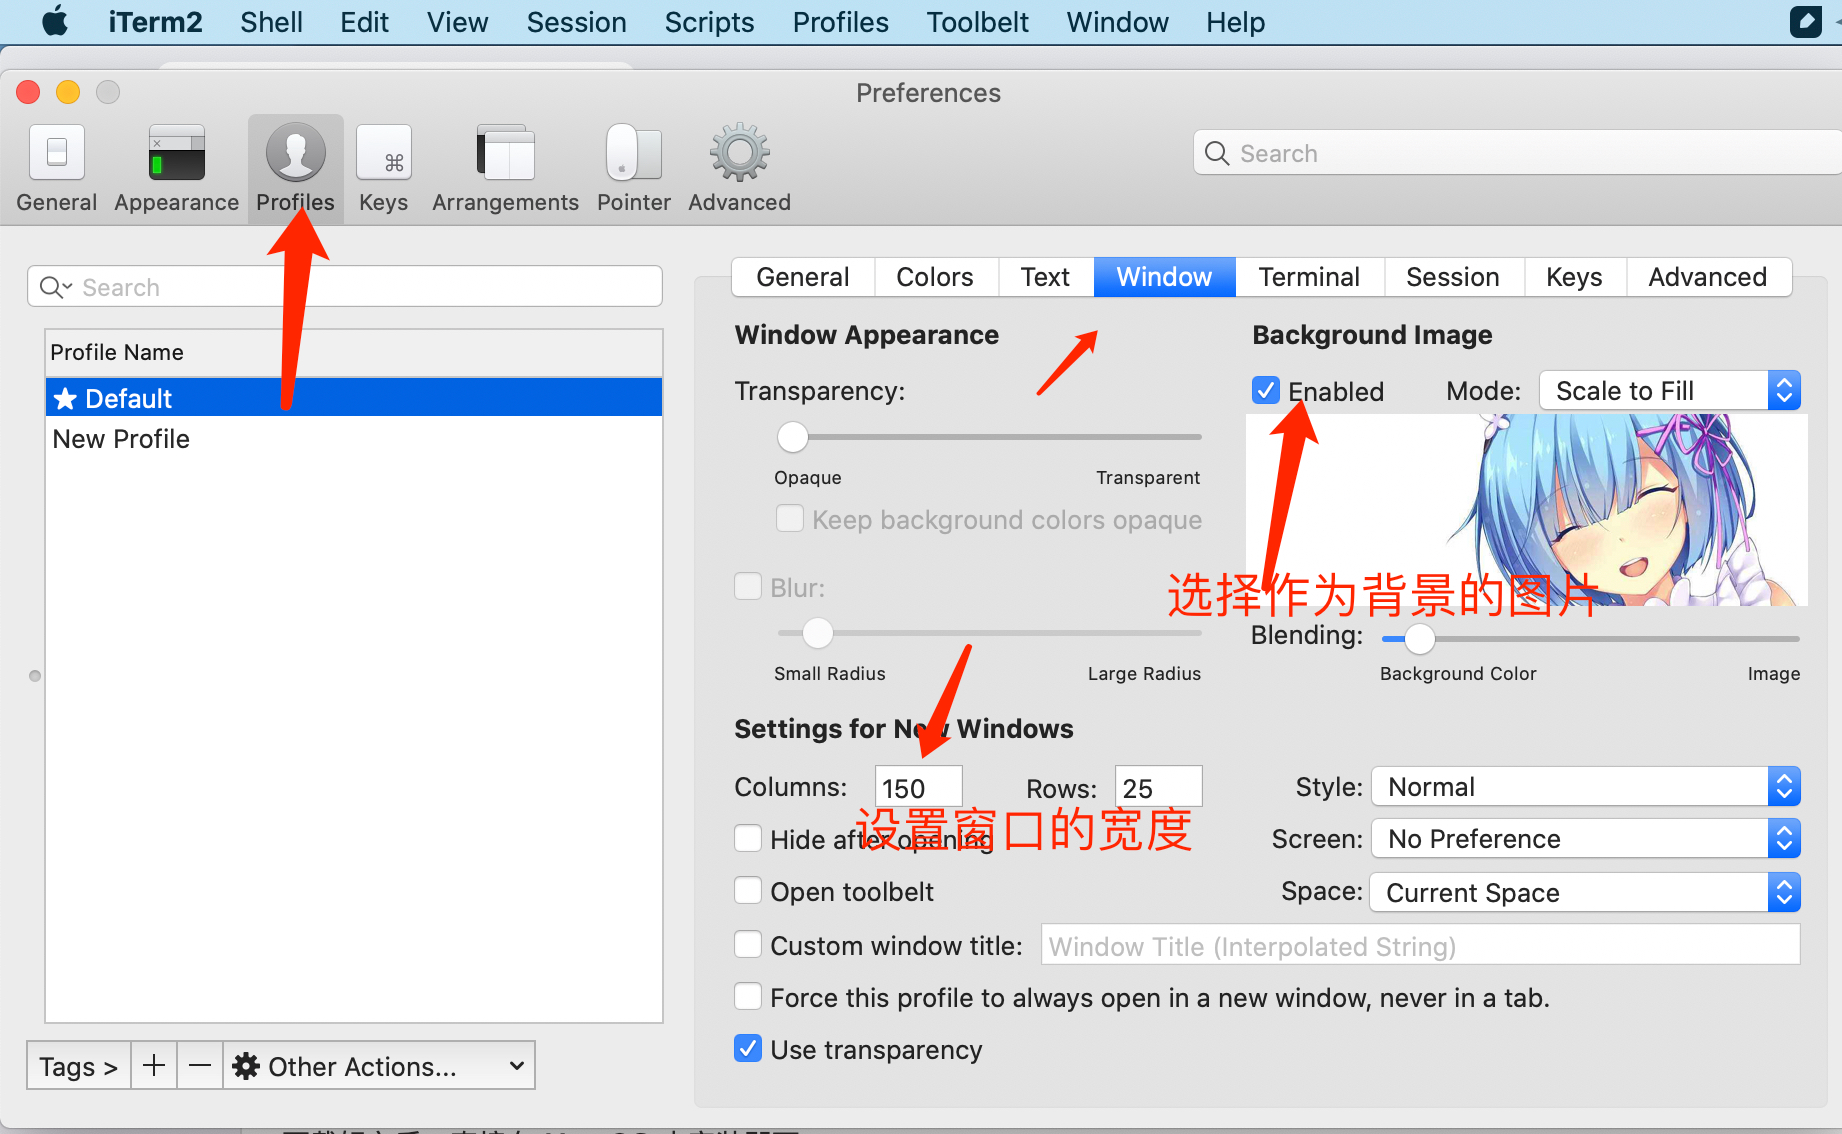Switch to the Session profile tab
Screen dimensions: 1842x1134
[x=1453, y=277]
